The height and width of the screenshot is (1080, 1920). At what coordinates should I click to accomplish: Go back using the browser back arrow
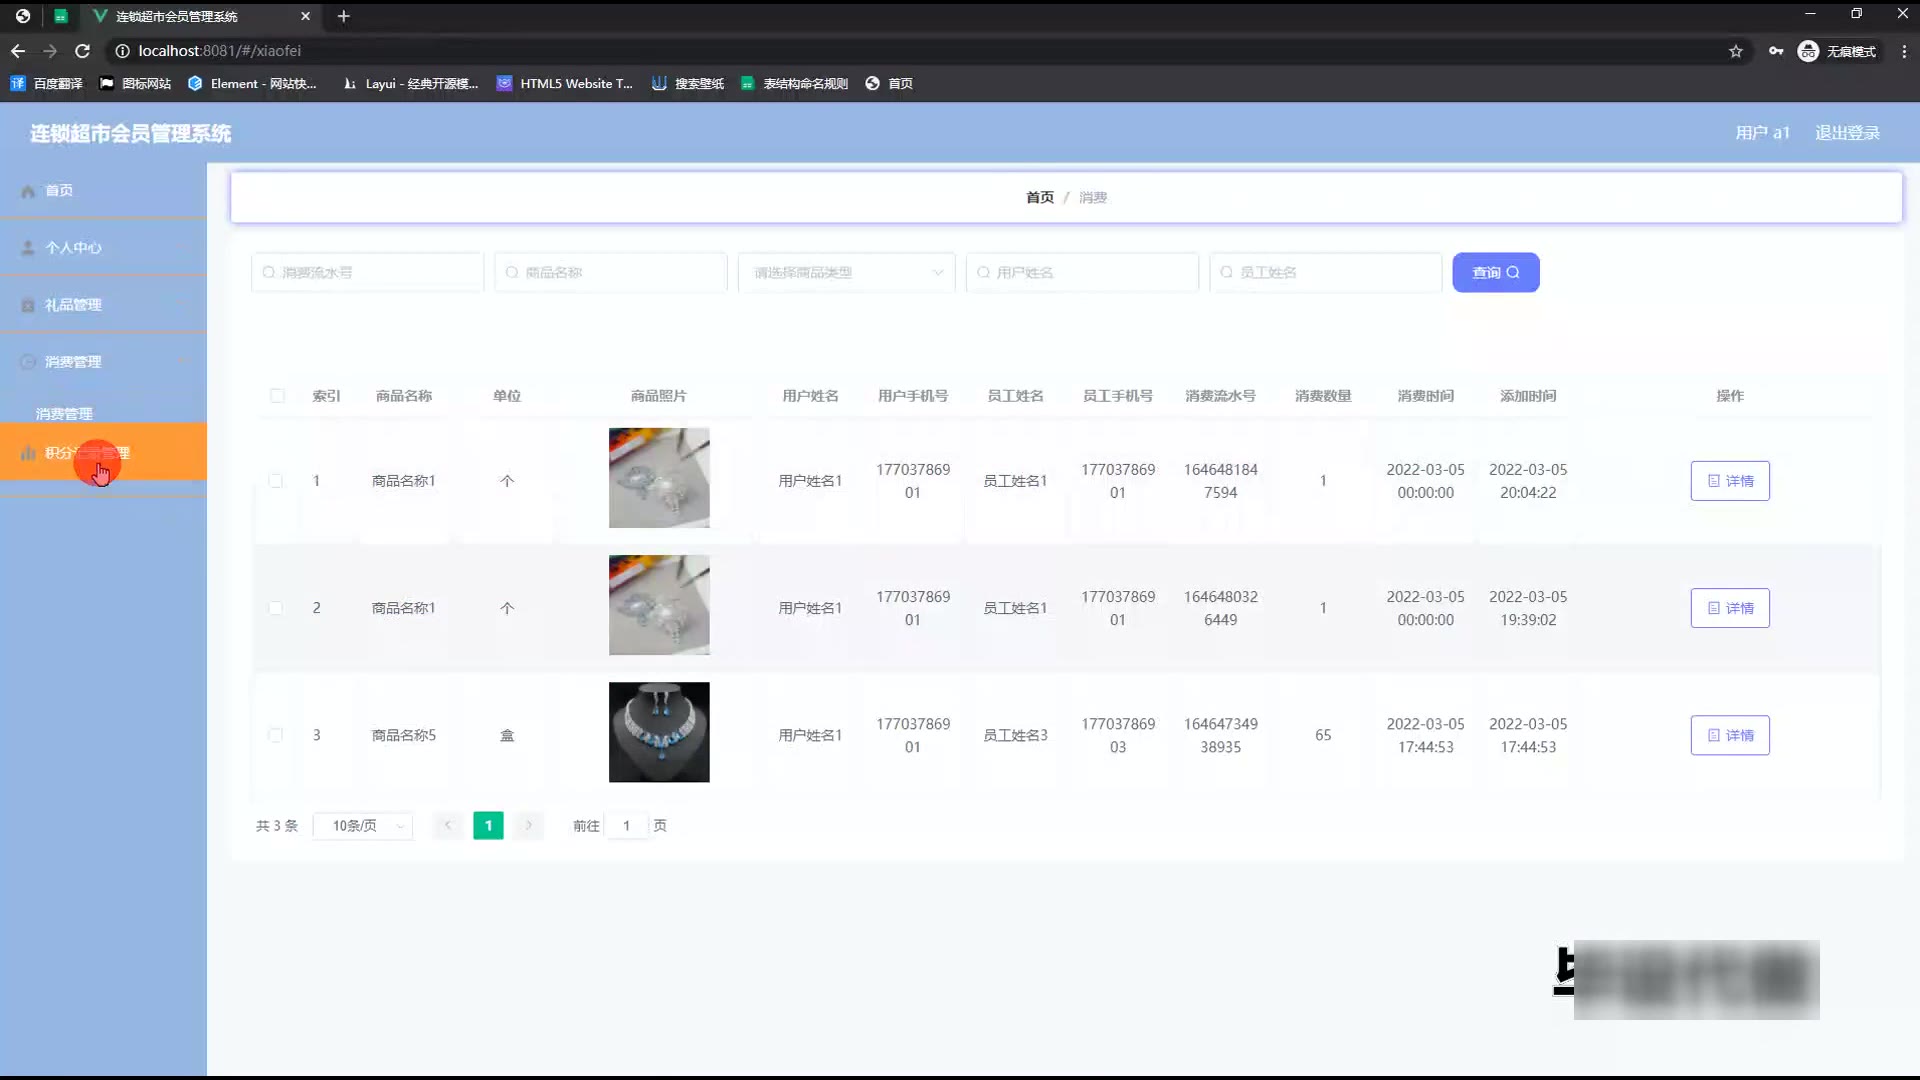(x=18, y=51)
